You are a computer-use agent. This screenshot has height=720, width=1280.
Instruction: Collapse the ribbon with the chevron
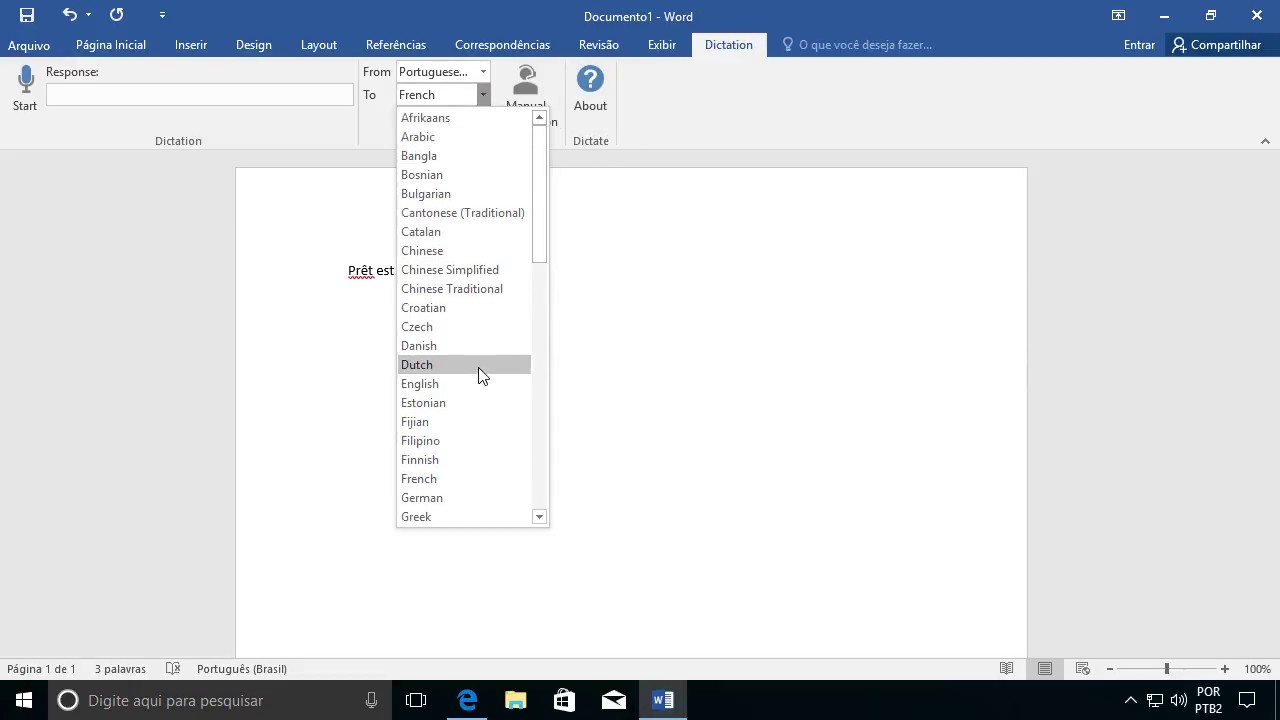pos(1265,141)
